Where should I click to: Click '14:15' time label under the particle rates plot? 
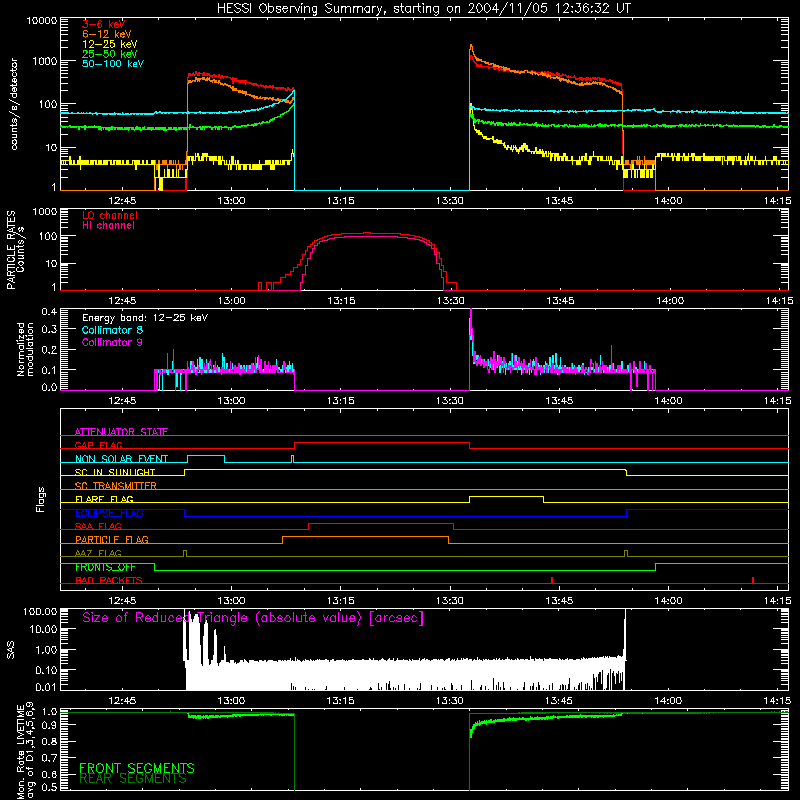(x=779, y=300)
